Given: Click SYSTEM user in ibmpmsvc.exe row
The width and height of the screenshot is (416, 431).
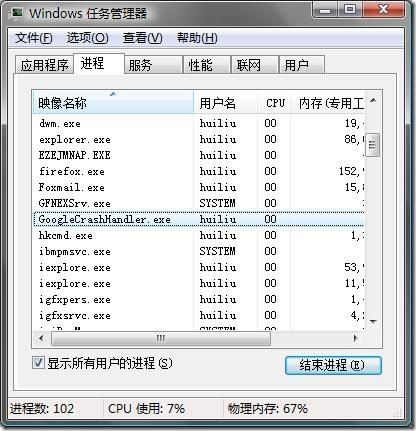Looking at the screenshot, I should (x=217, y=251).
